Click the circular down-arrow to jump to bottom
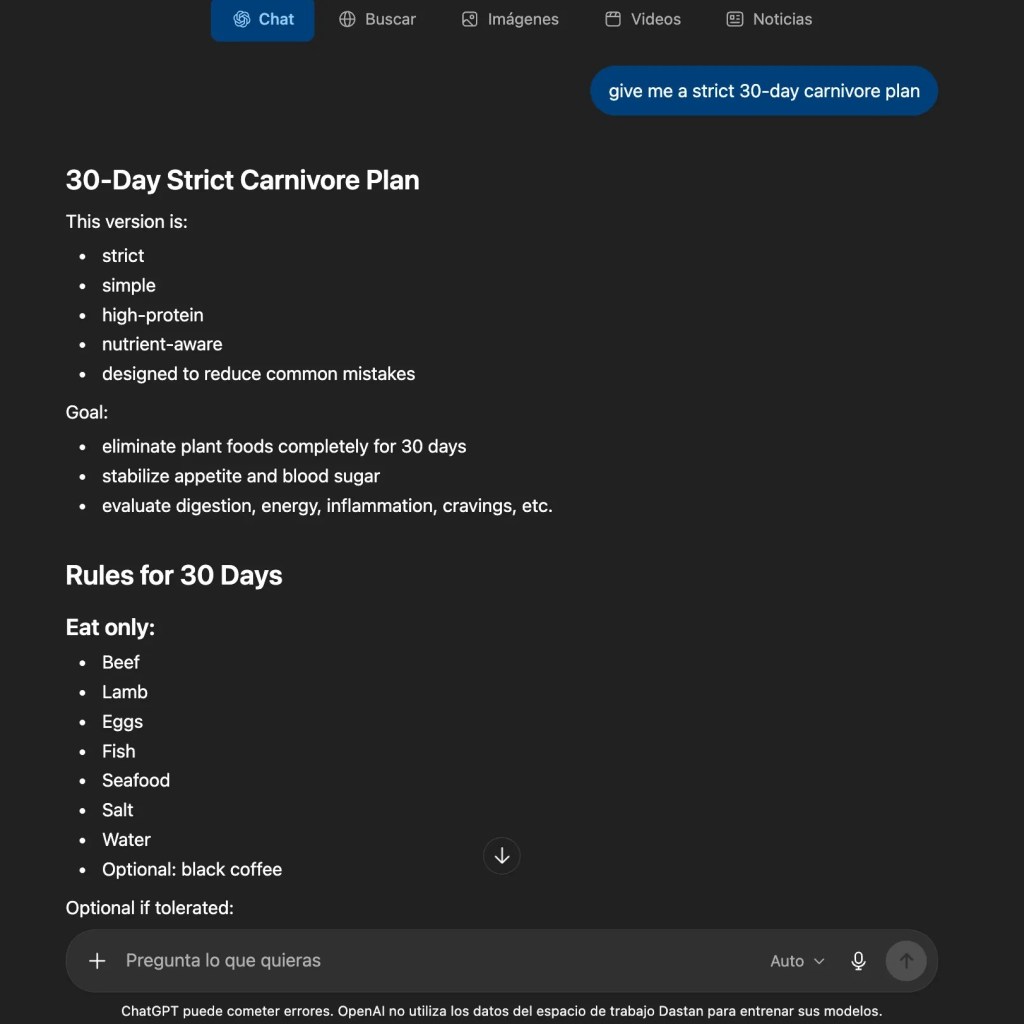 pos(502,856)
